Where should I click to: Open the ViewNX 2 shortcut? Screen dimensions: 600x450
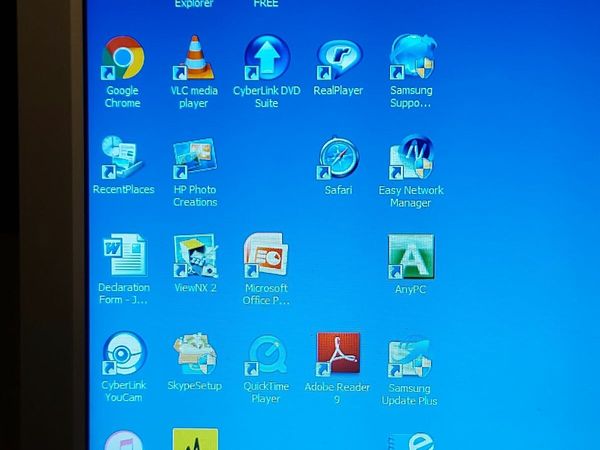pyautogui.click(x=195, y=257)
